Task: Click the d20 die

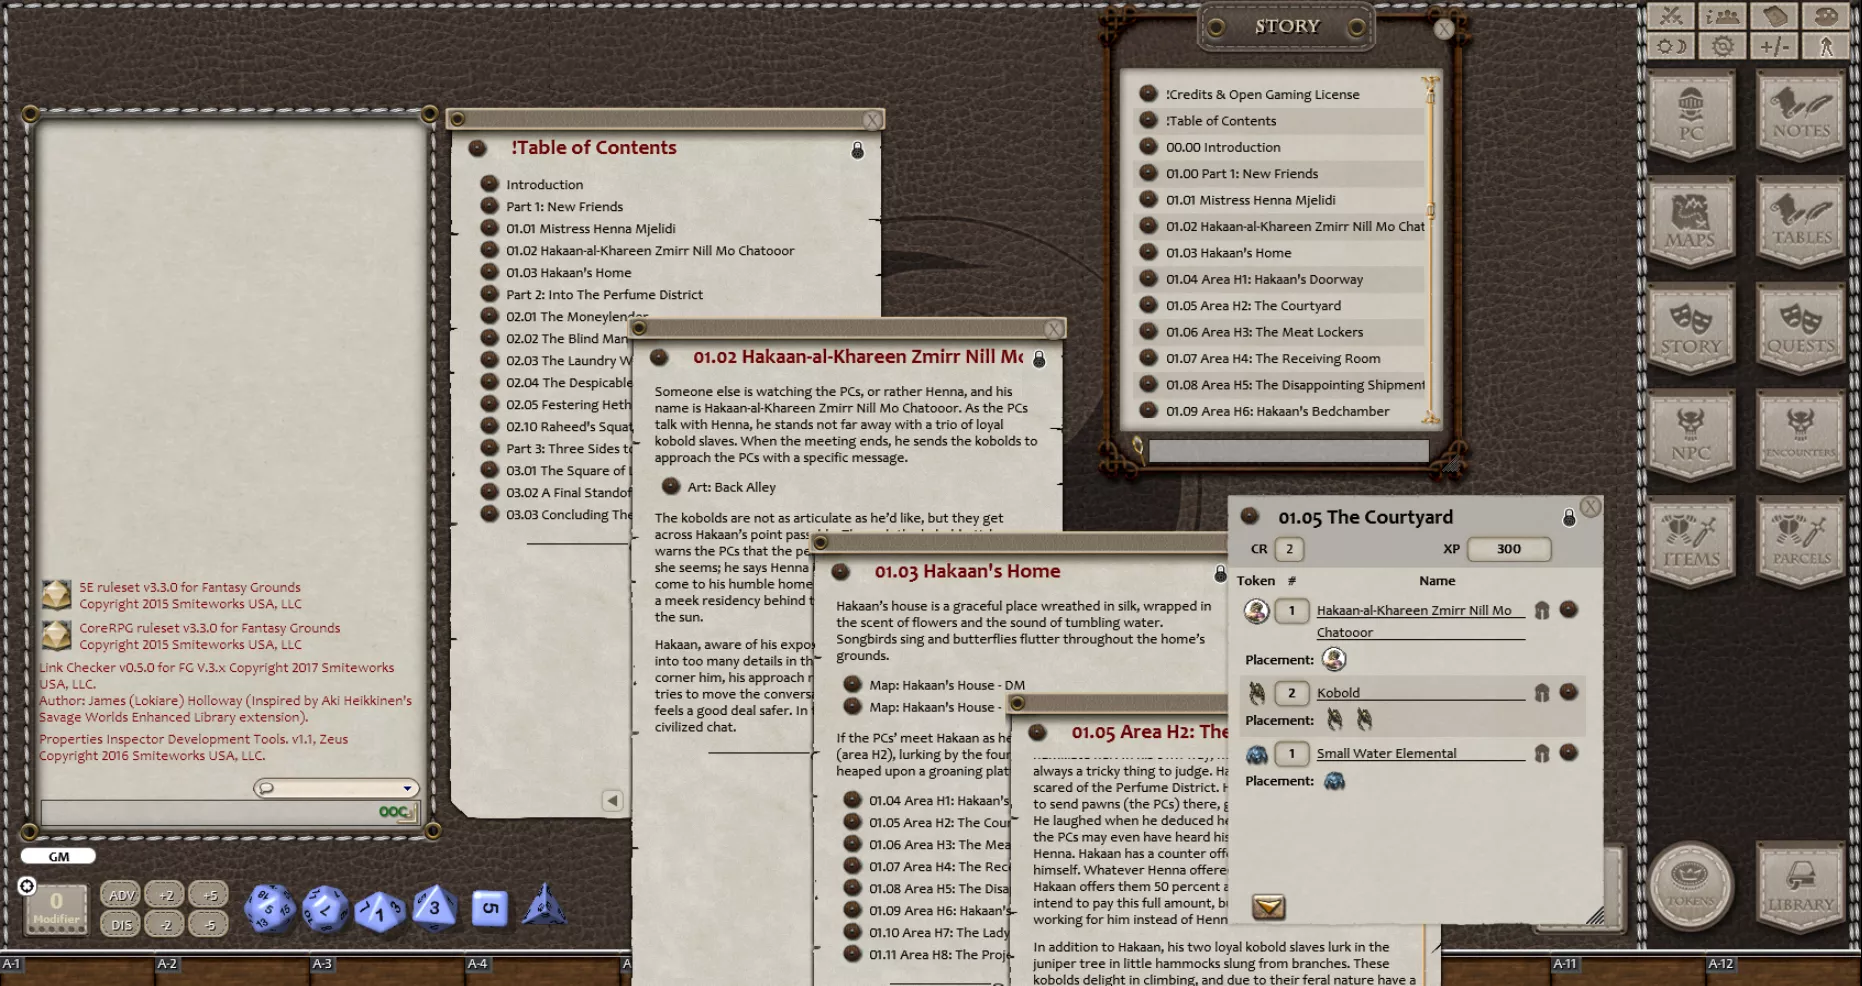Action: tap(270, 908)
